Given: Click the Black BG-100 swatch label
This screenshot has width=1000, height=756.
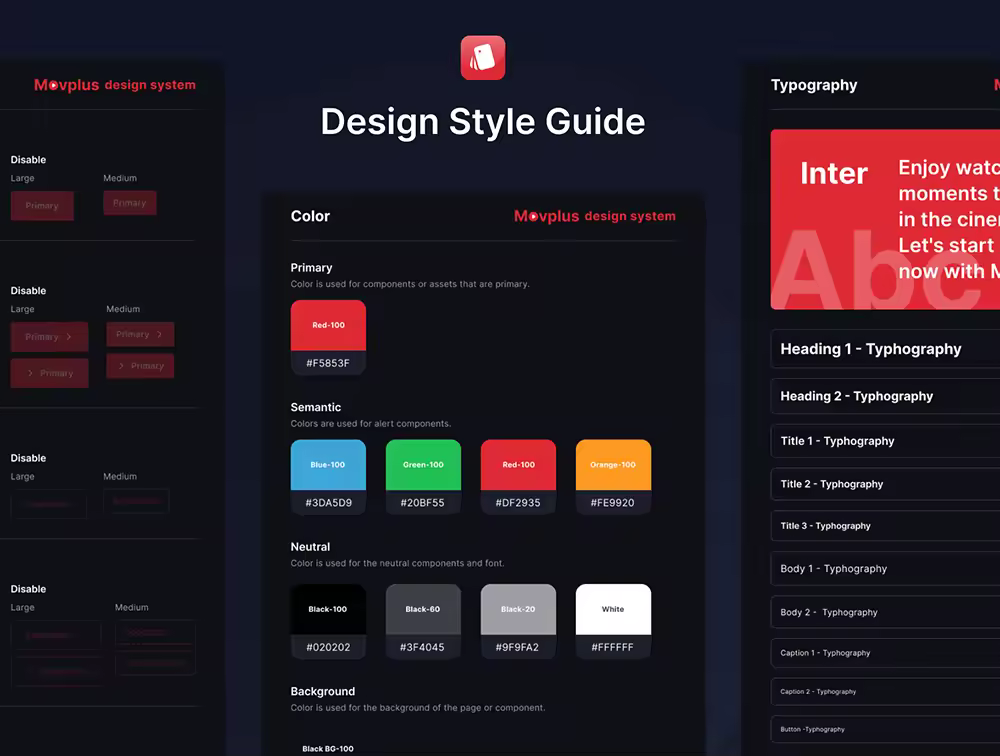Looking at the screenshot, I should (x=328, y=749).
